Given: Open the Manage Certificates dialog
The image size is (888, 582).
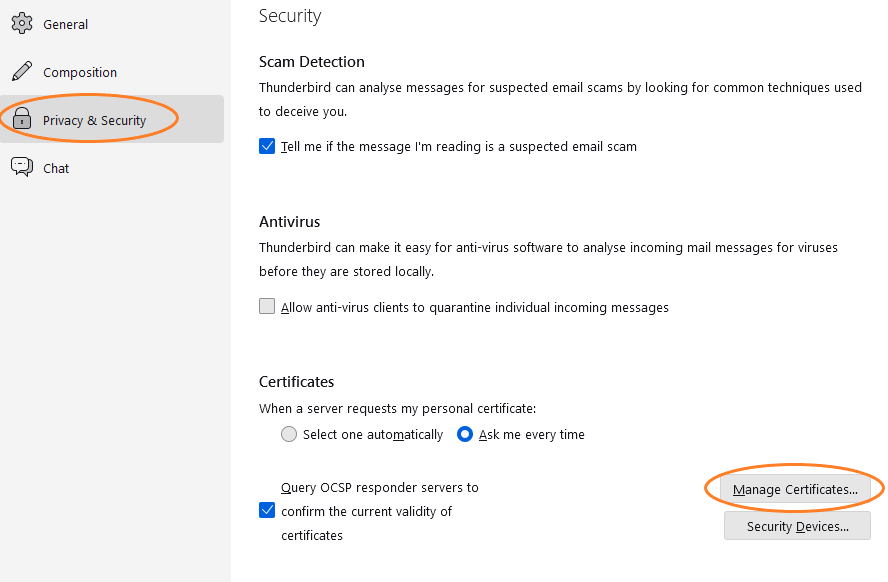Looking at the screenshot, I should click(x=795, y=489).
